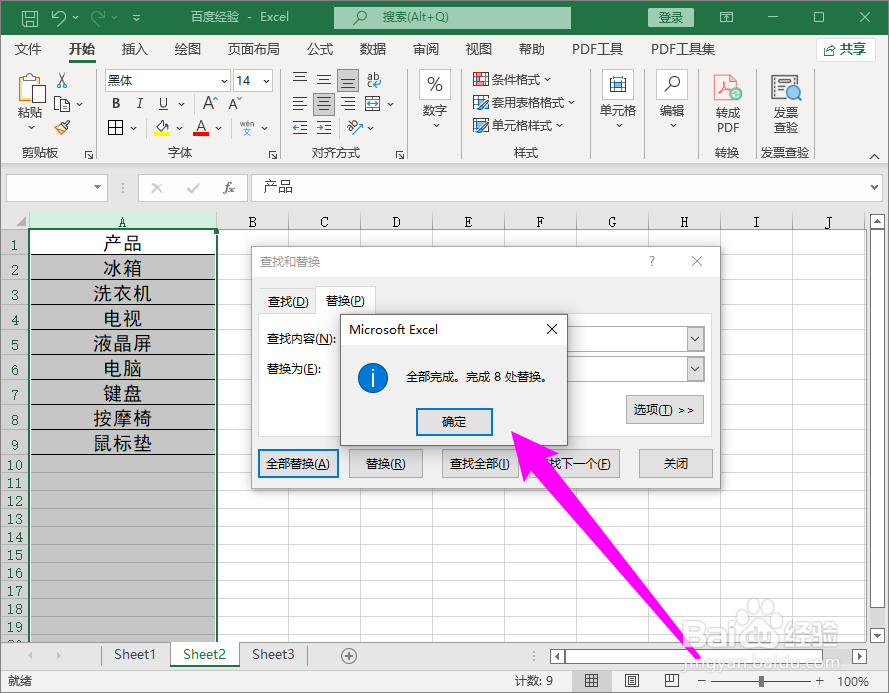
Task: Click the Increase Indent icon
Action: pos(324,128)
